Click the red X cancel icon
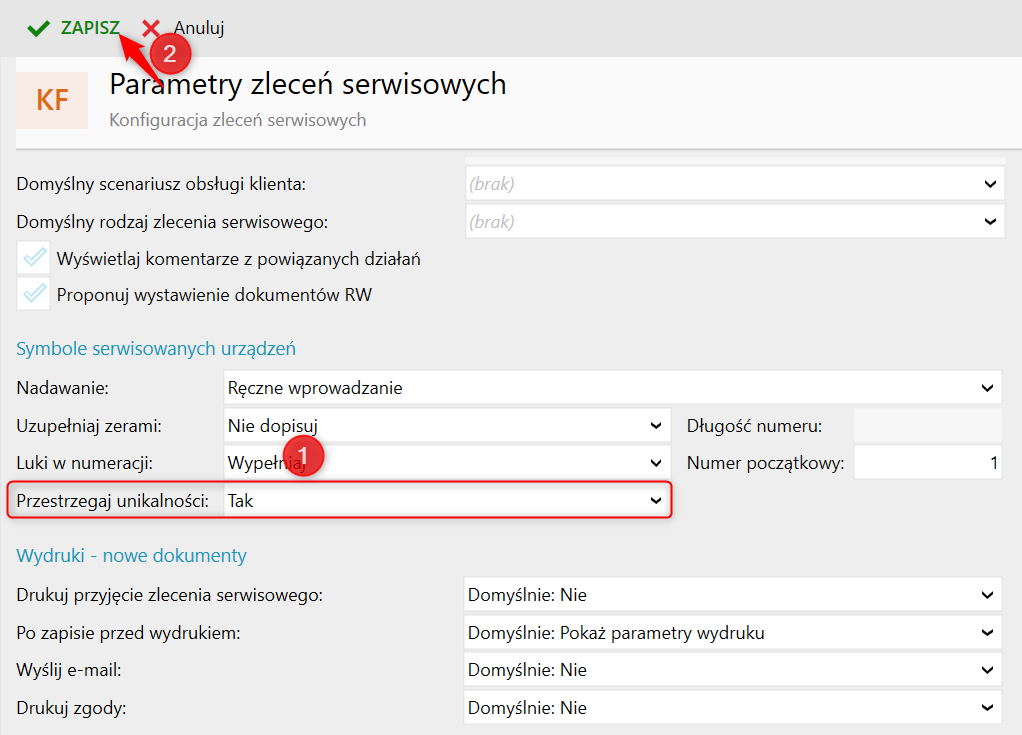The height and width of the screenshot is (735, 1022). [151, 28]
